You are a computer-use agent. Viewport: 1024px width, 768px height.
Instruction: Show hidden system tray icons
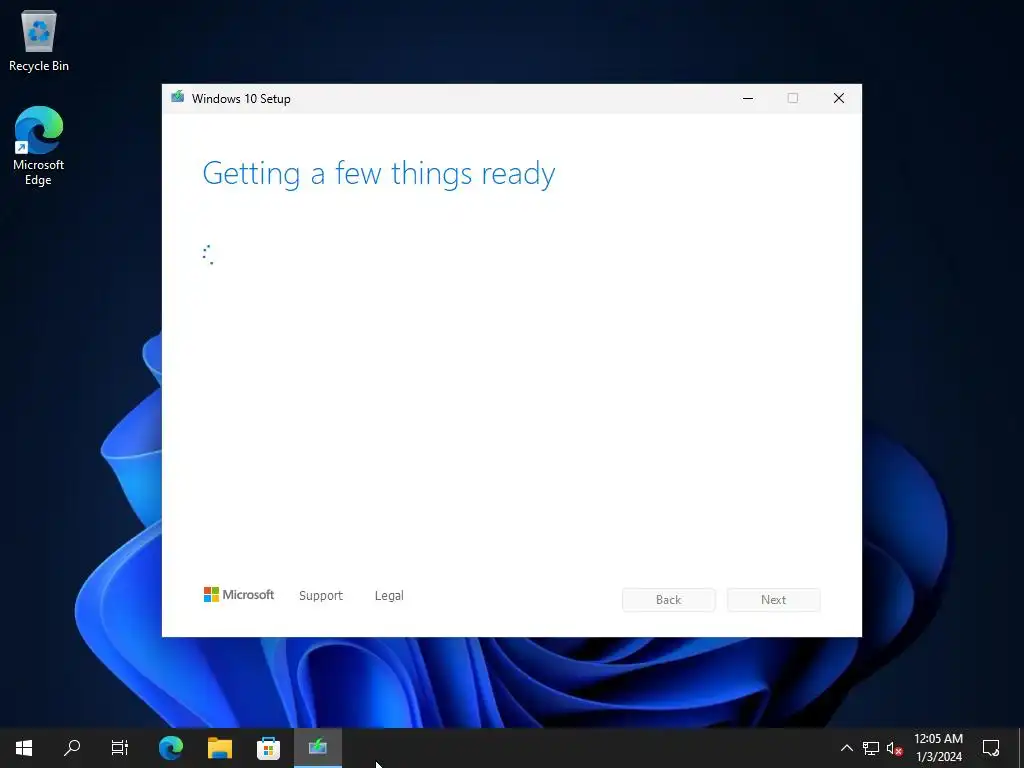(846, 748)
